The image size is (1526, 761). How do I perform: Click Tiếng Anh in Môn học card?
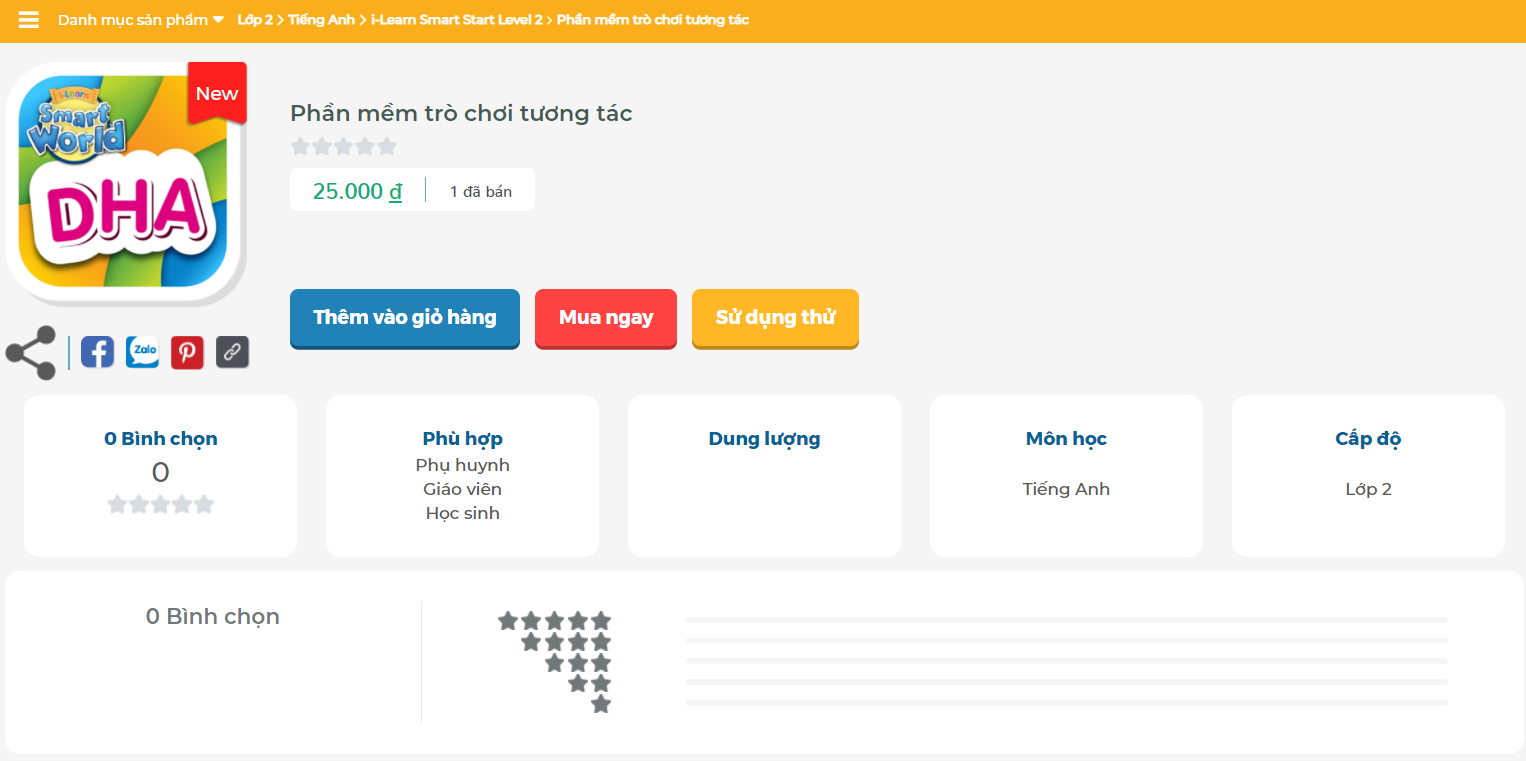point(1067,489)
